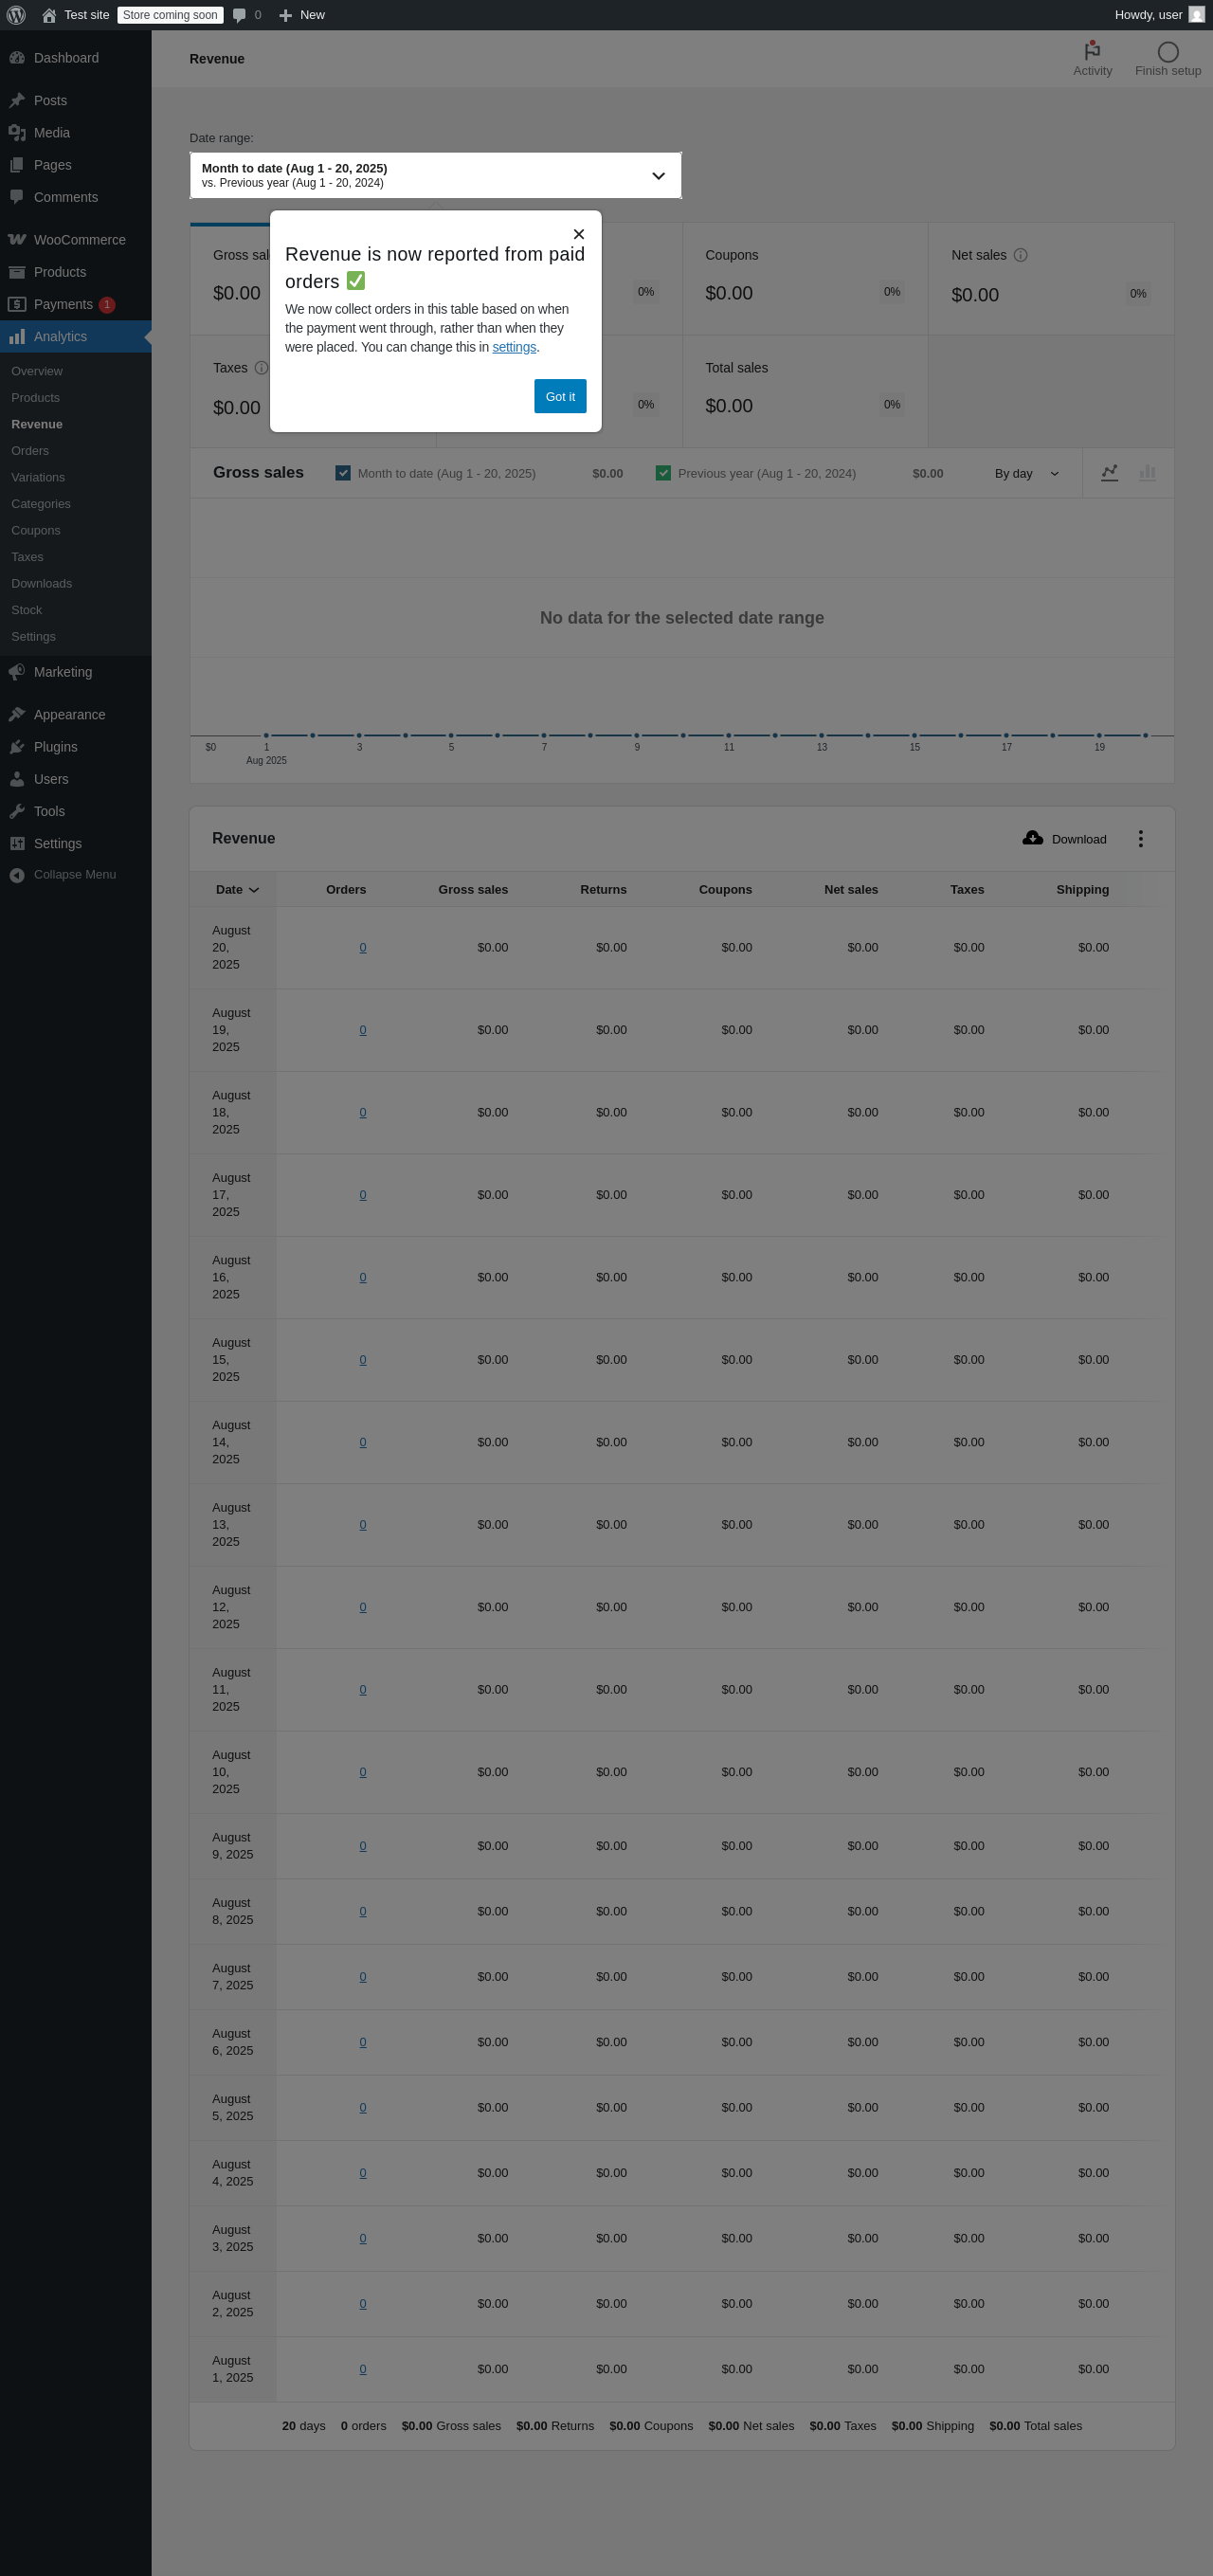Follow the settings link in popup
Screen dimensions: 1213x2576
click(x=514, y=347)
